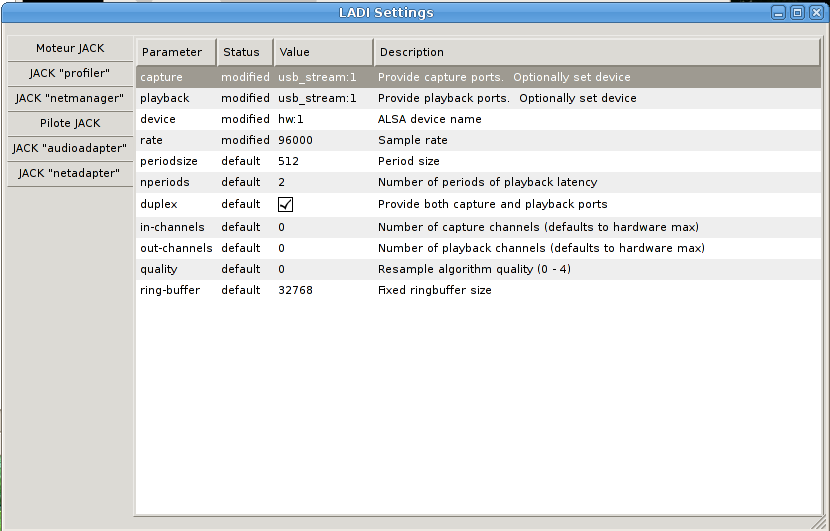Select the device parameter name
Image resolution: width=830 pixels, height=531 pixels.
(158, 119)
